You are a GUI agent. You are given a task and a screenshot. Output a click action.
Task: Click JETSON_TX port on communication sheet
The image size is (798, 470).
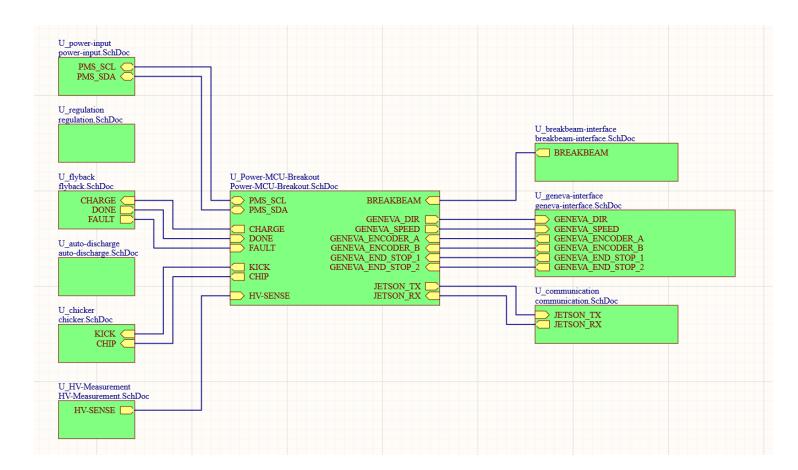click(x=543, y=315)
